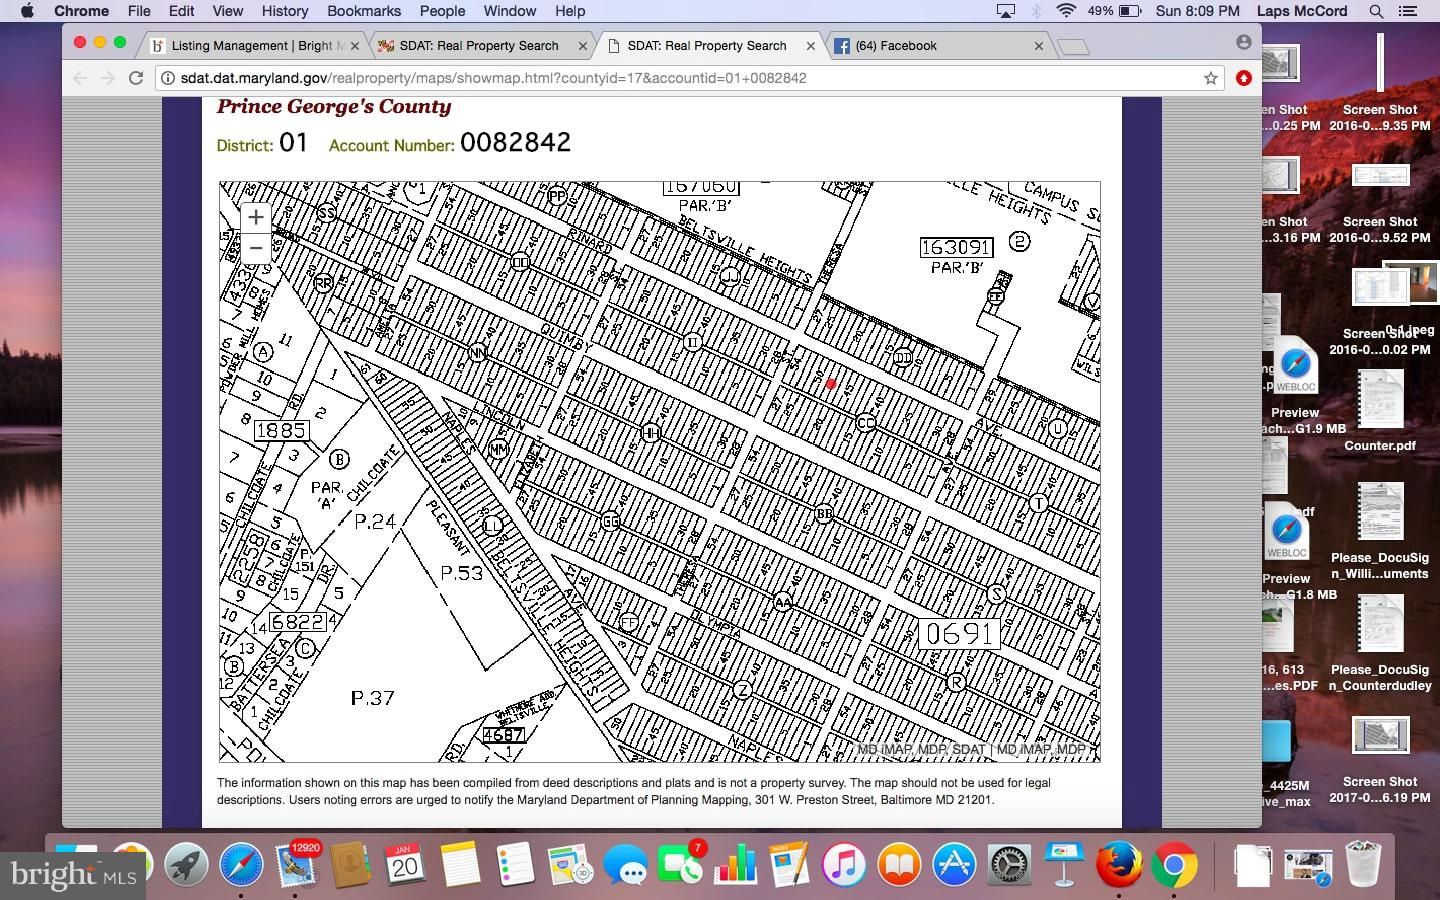Open Spotlight search in menu bar
This screenshot has height=900, width=1440.
tap(1377, 11)
